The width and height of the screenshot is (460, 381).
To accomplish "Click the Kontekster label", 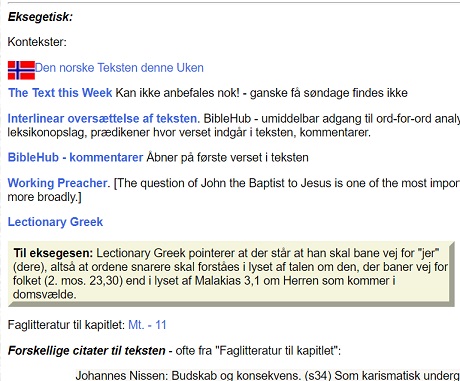I will click(x=37, y=42).
